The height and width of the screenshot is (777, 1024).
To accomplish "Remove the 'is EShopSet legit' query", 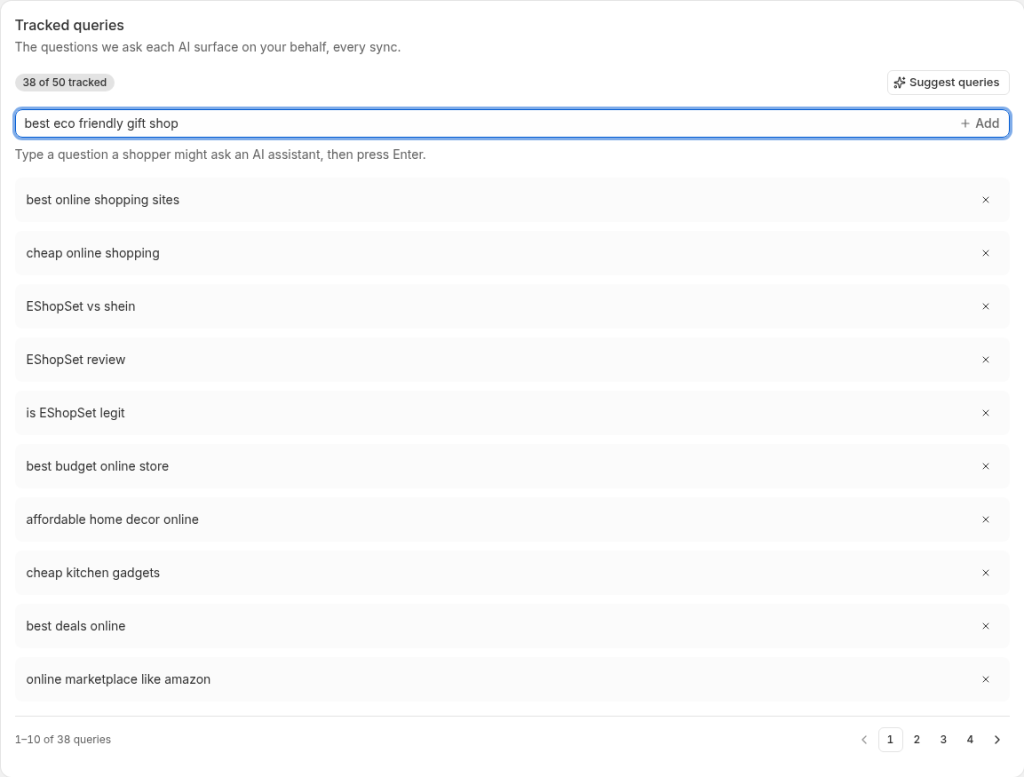I will pos(985,413).
